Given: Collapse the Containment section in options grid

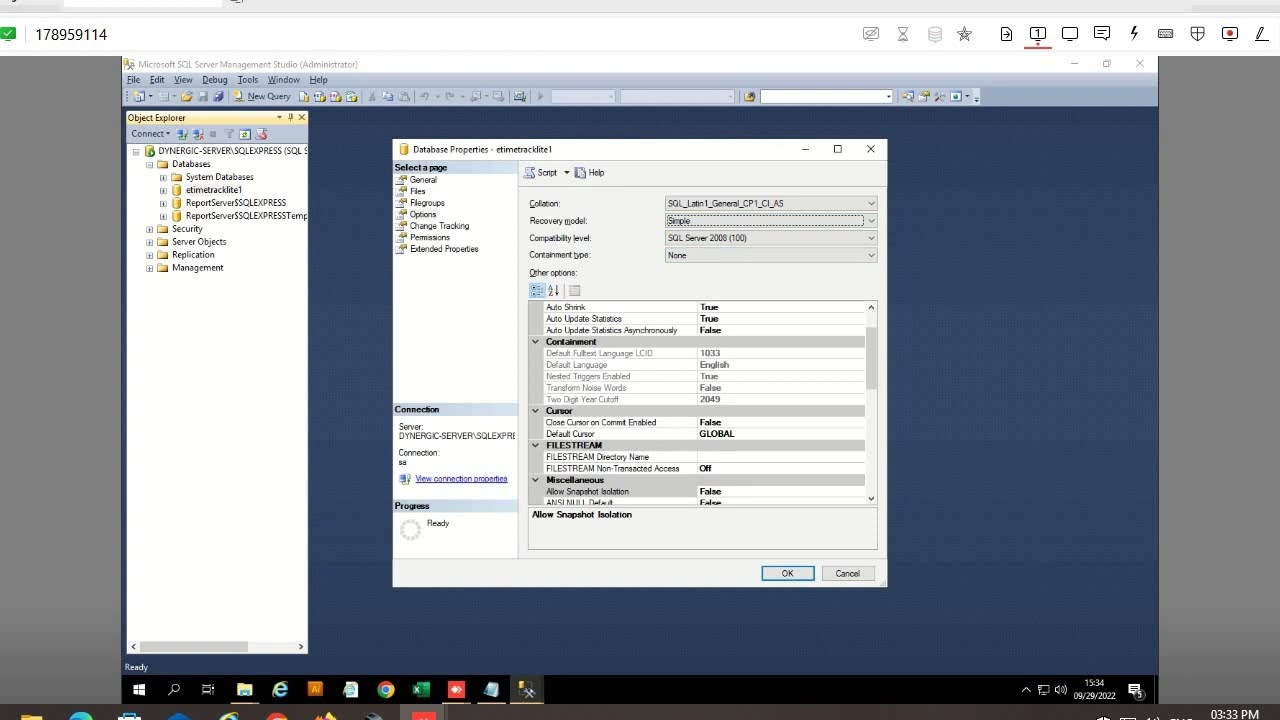Looking at the screenshot, I should [x=535, y=342].
